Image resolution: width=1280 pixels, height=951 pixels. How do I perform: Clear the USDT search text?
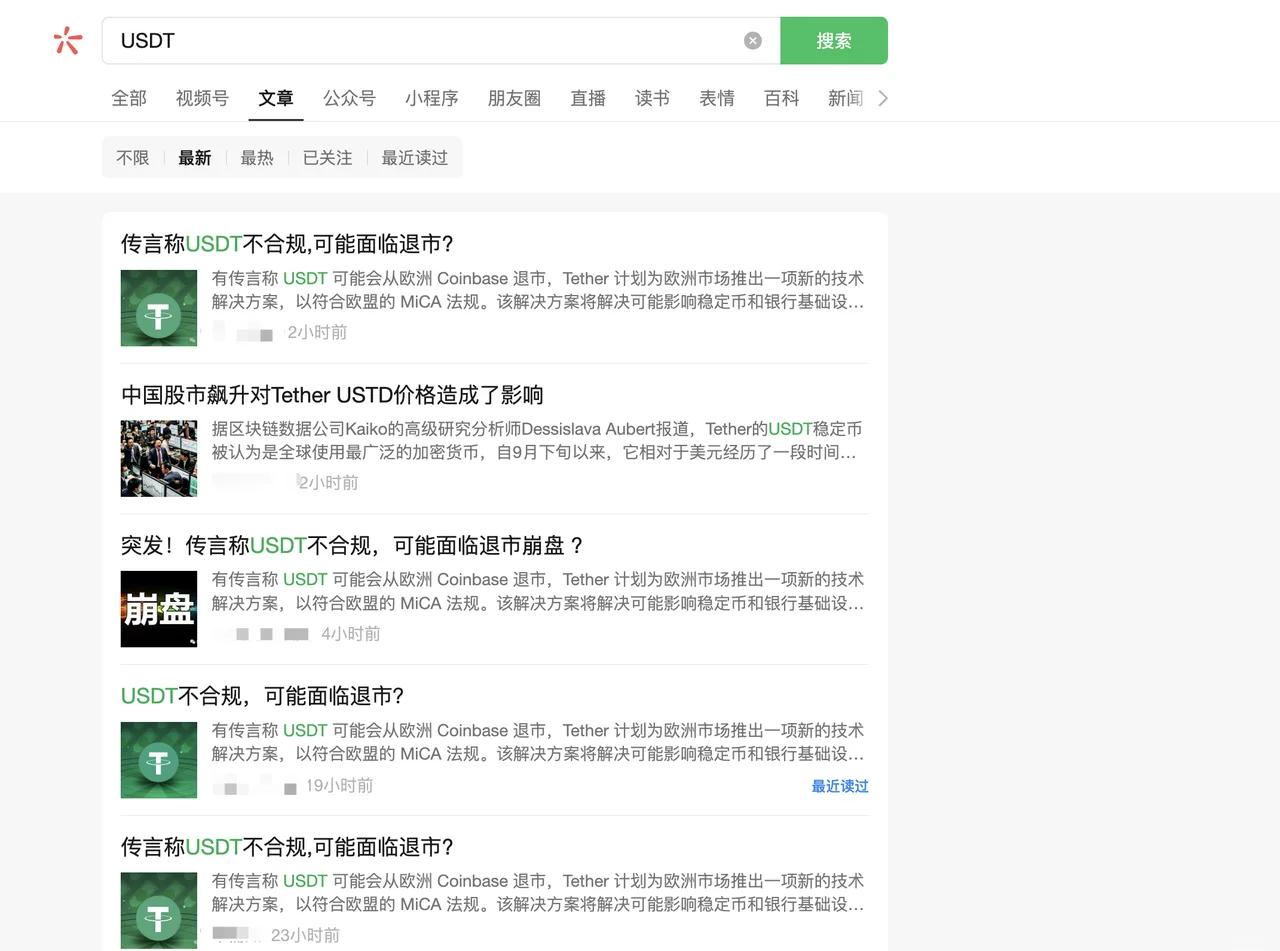click(753, 40)
